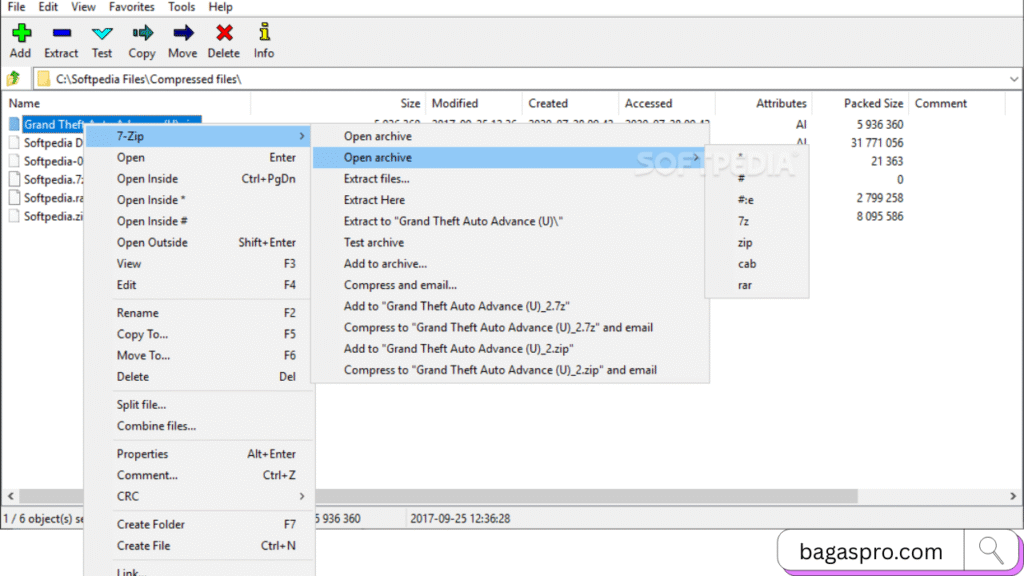Select the Copy toolbar icon
The height and width of the screenshot is (576, 1024).
141,40
